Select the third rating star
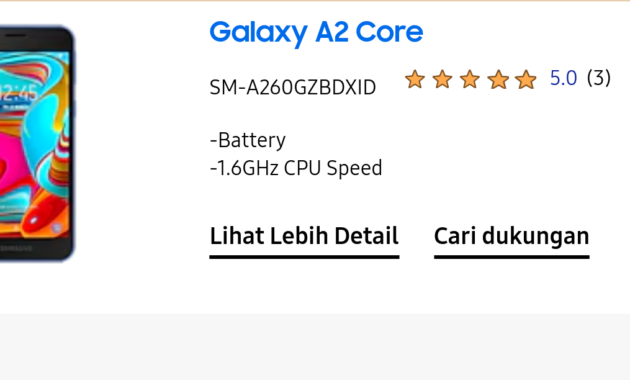The height and width of the screenshot is (380, 630). 470,79
